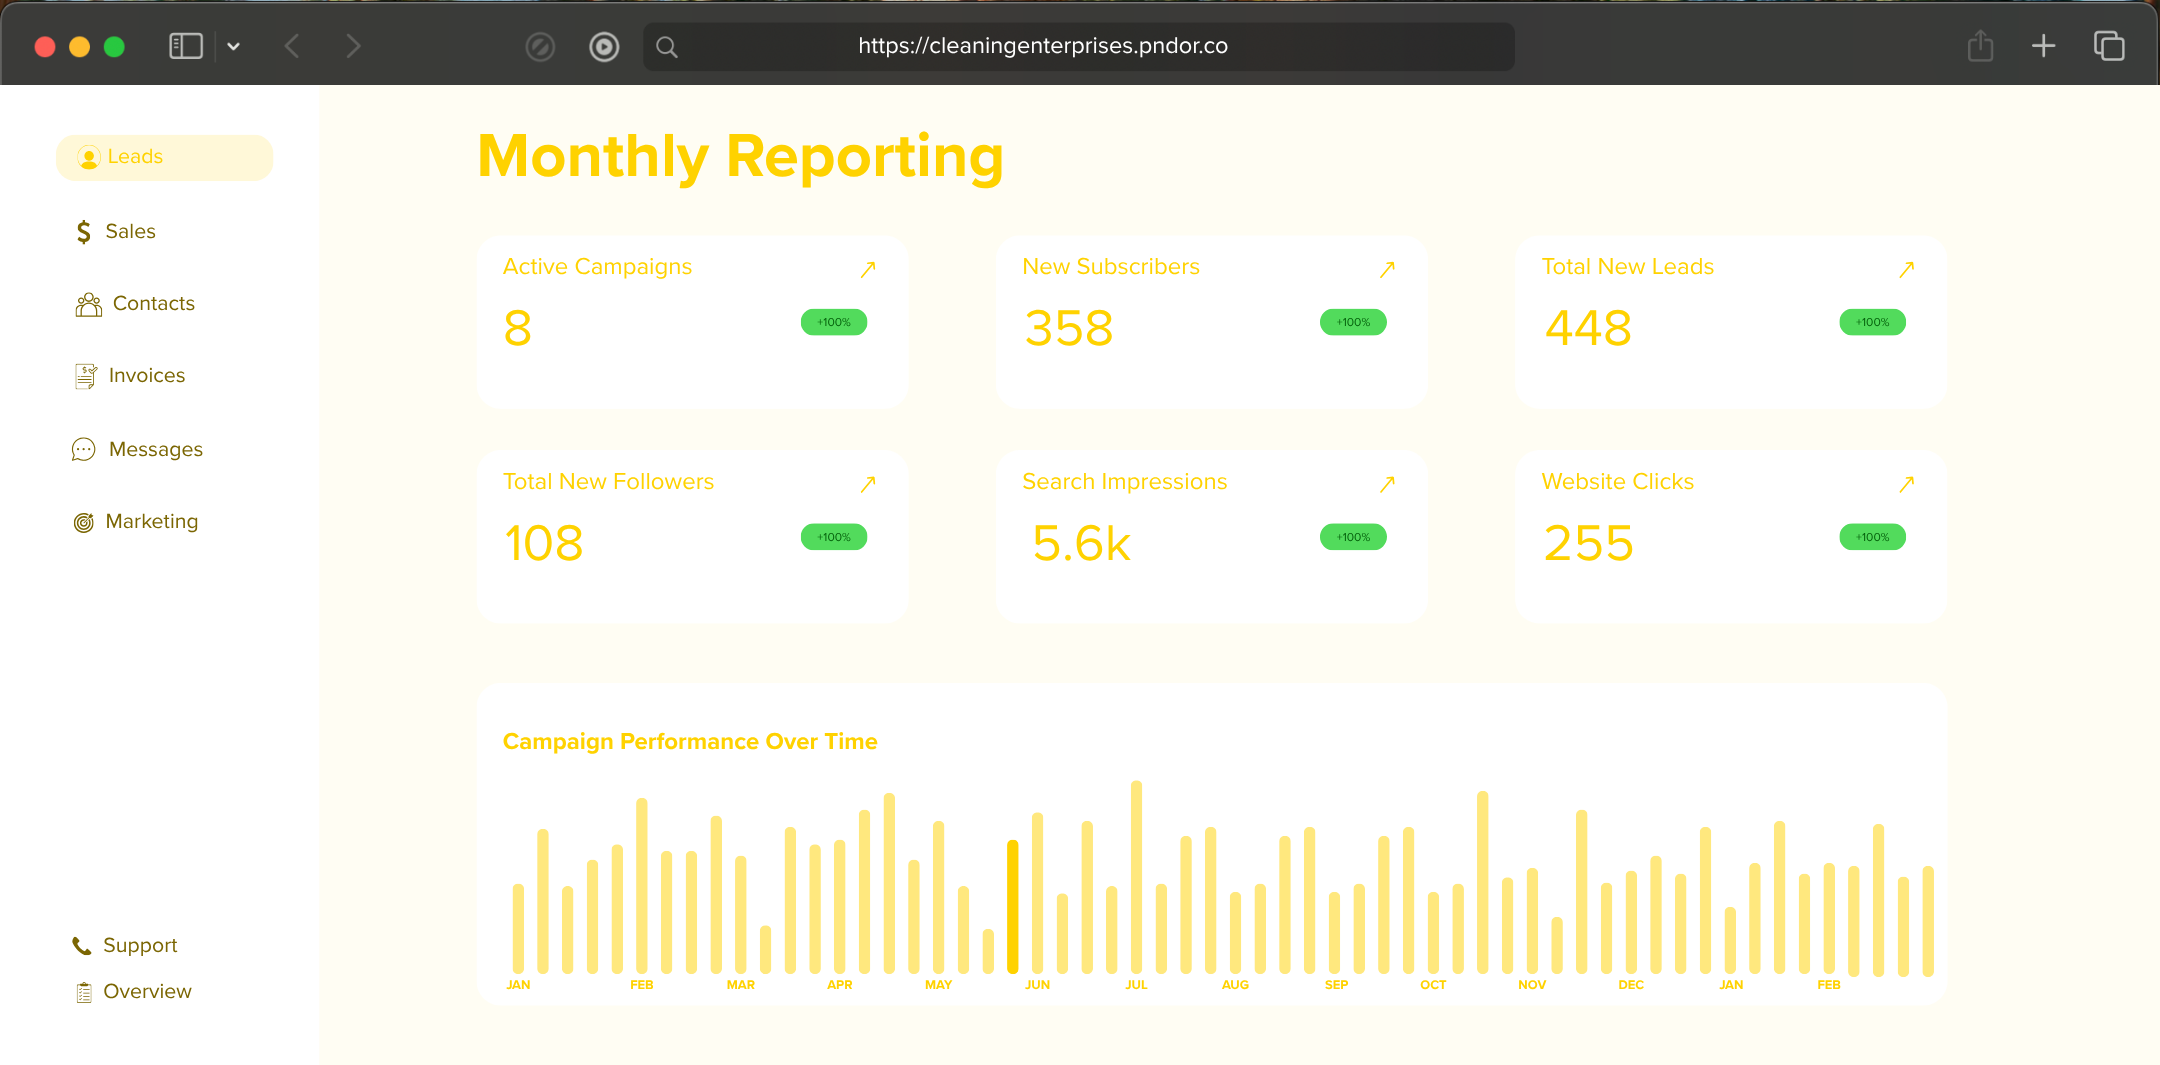Click the +100% badge on Active Campaigns
2160x1065 pixels.
pos(834,322)
